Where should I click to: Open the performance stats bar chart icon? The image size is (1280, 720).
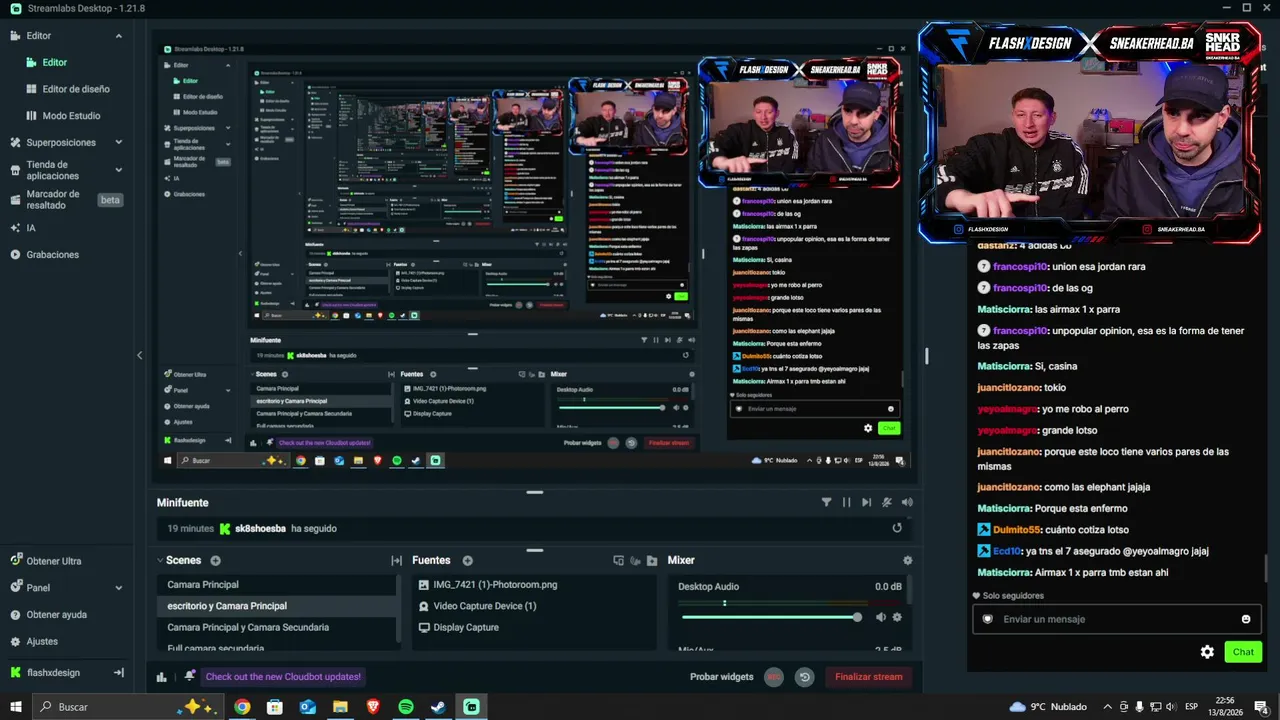click(x=162, y=677)
